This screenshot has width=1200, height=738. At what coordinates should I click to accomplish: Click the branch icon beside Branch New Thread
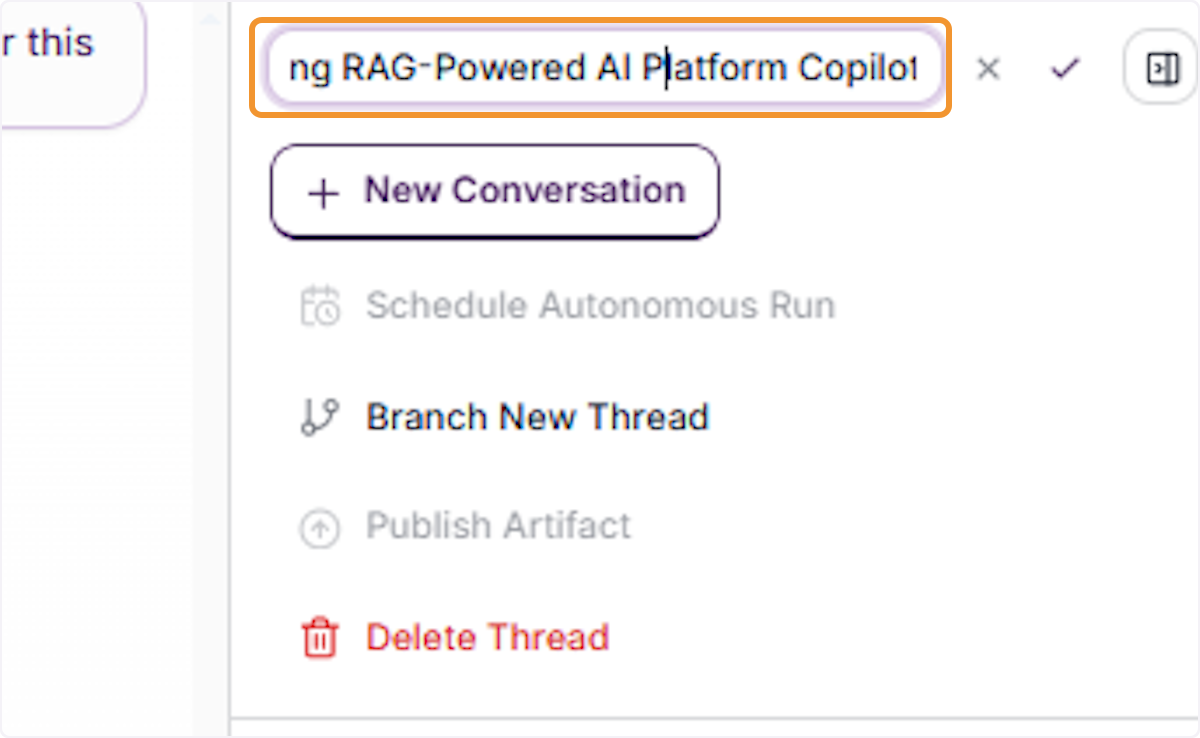tap(320, 417)
